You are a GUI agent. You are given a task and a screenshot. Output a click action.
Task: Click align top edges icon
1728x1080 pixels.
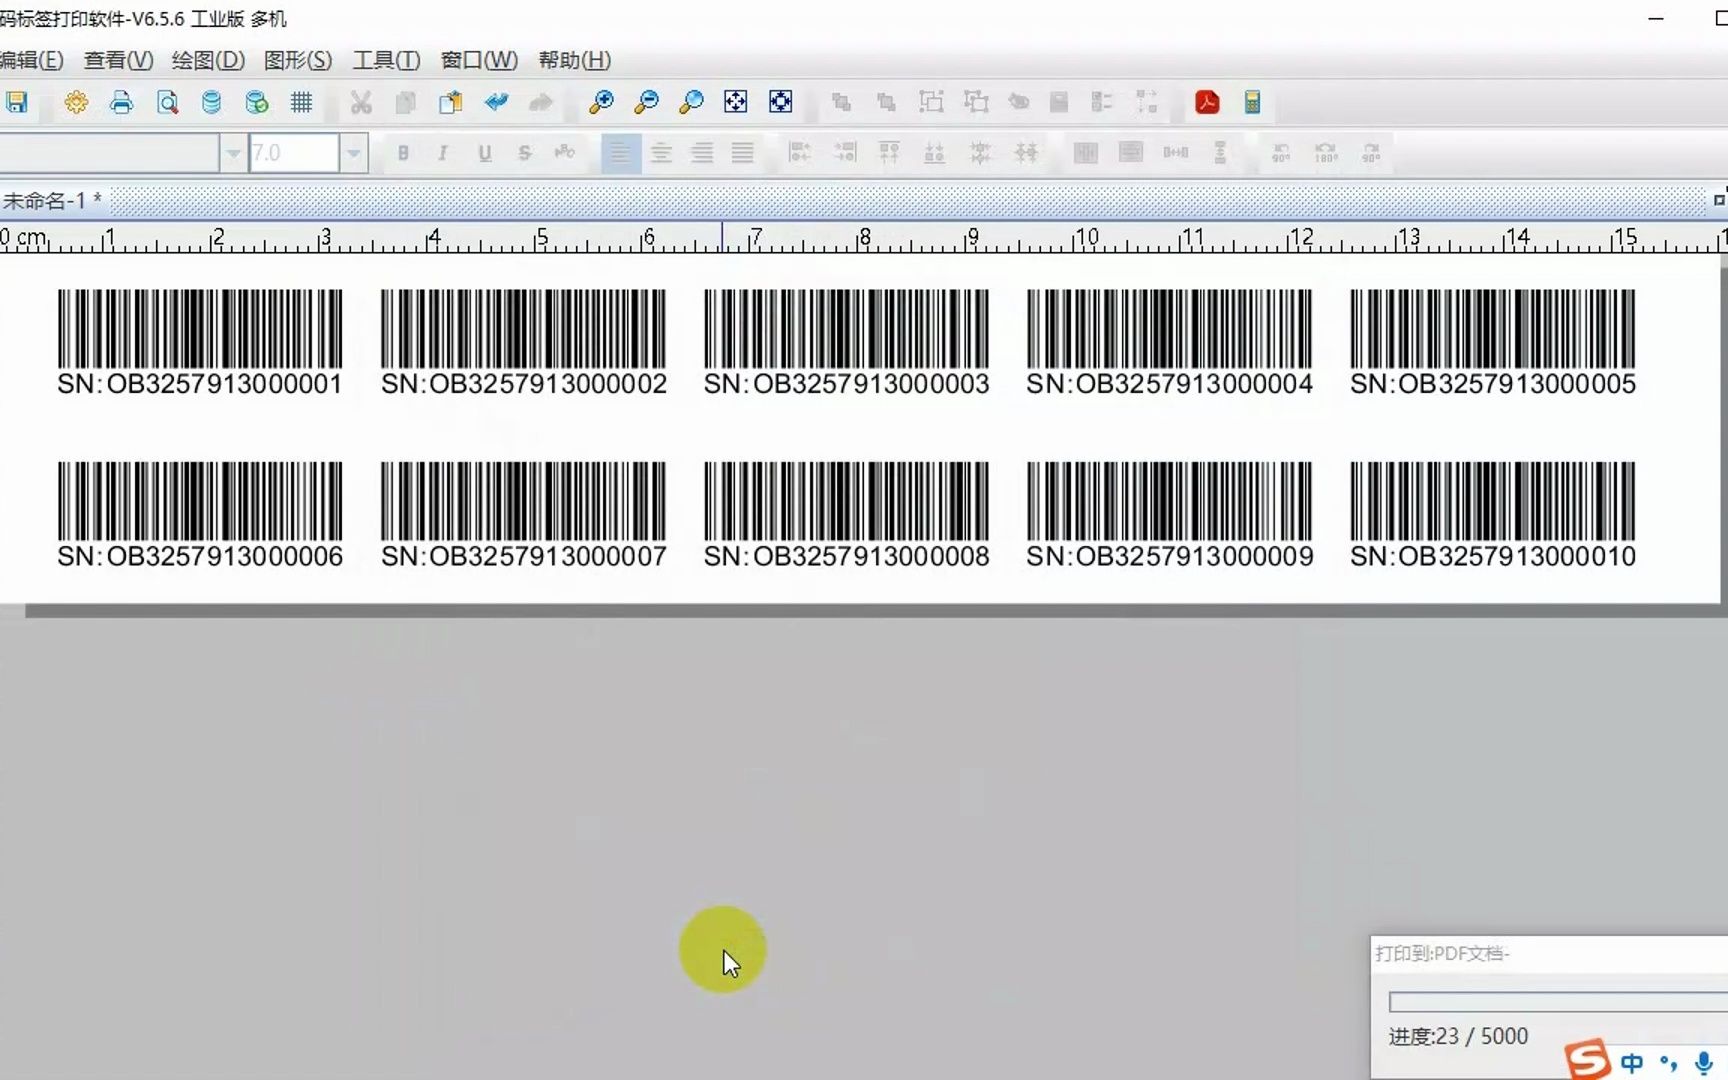889,153
